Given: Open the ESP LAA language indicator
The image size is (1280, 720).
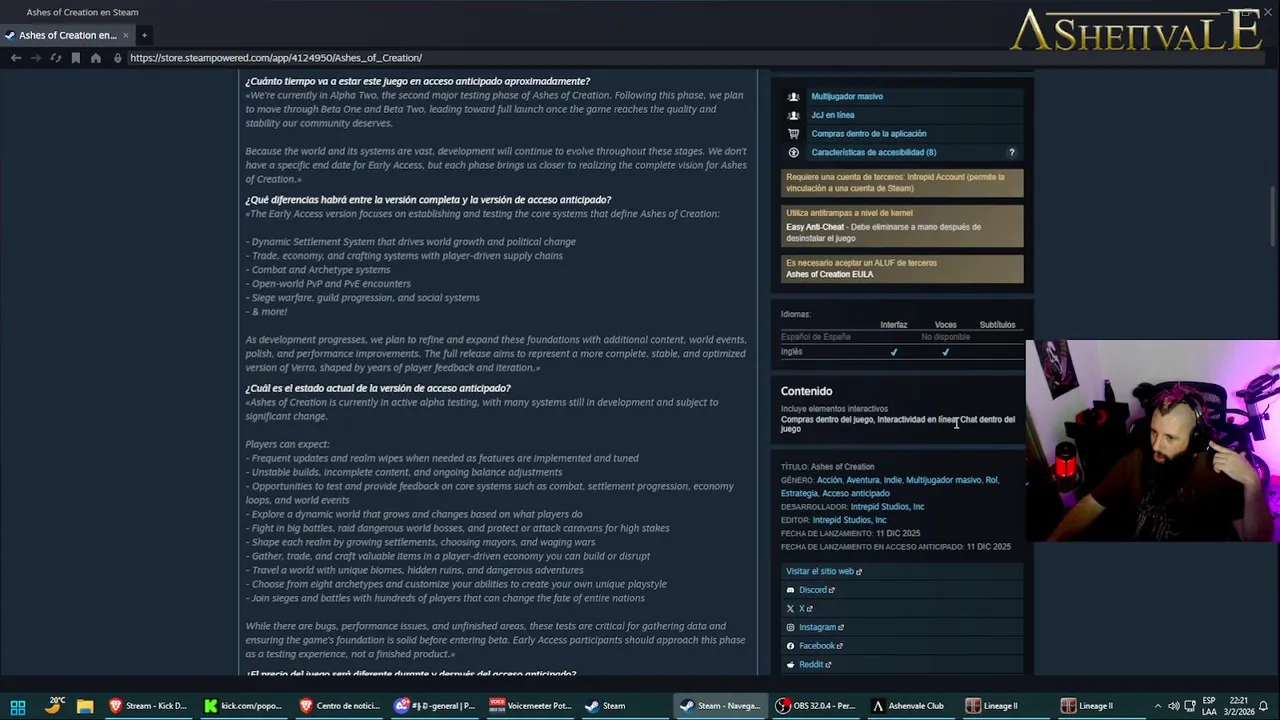Looking at the screenshot, I should click(1210, 706).
